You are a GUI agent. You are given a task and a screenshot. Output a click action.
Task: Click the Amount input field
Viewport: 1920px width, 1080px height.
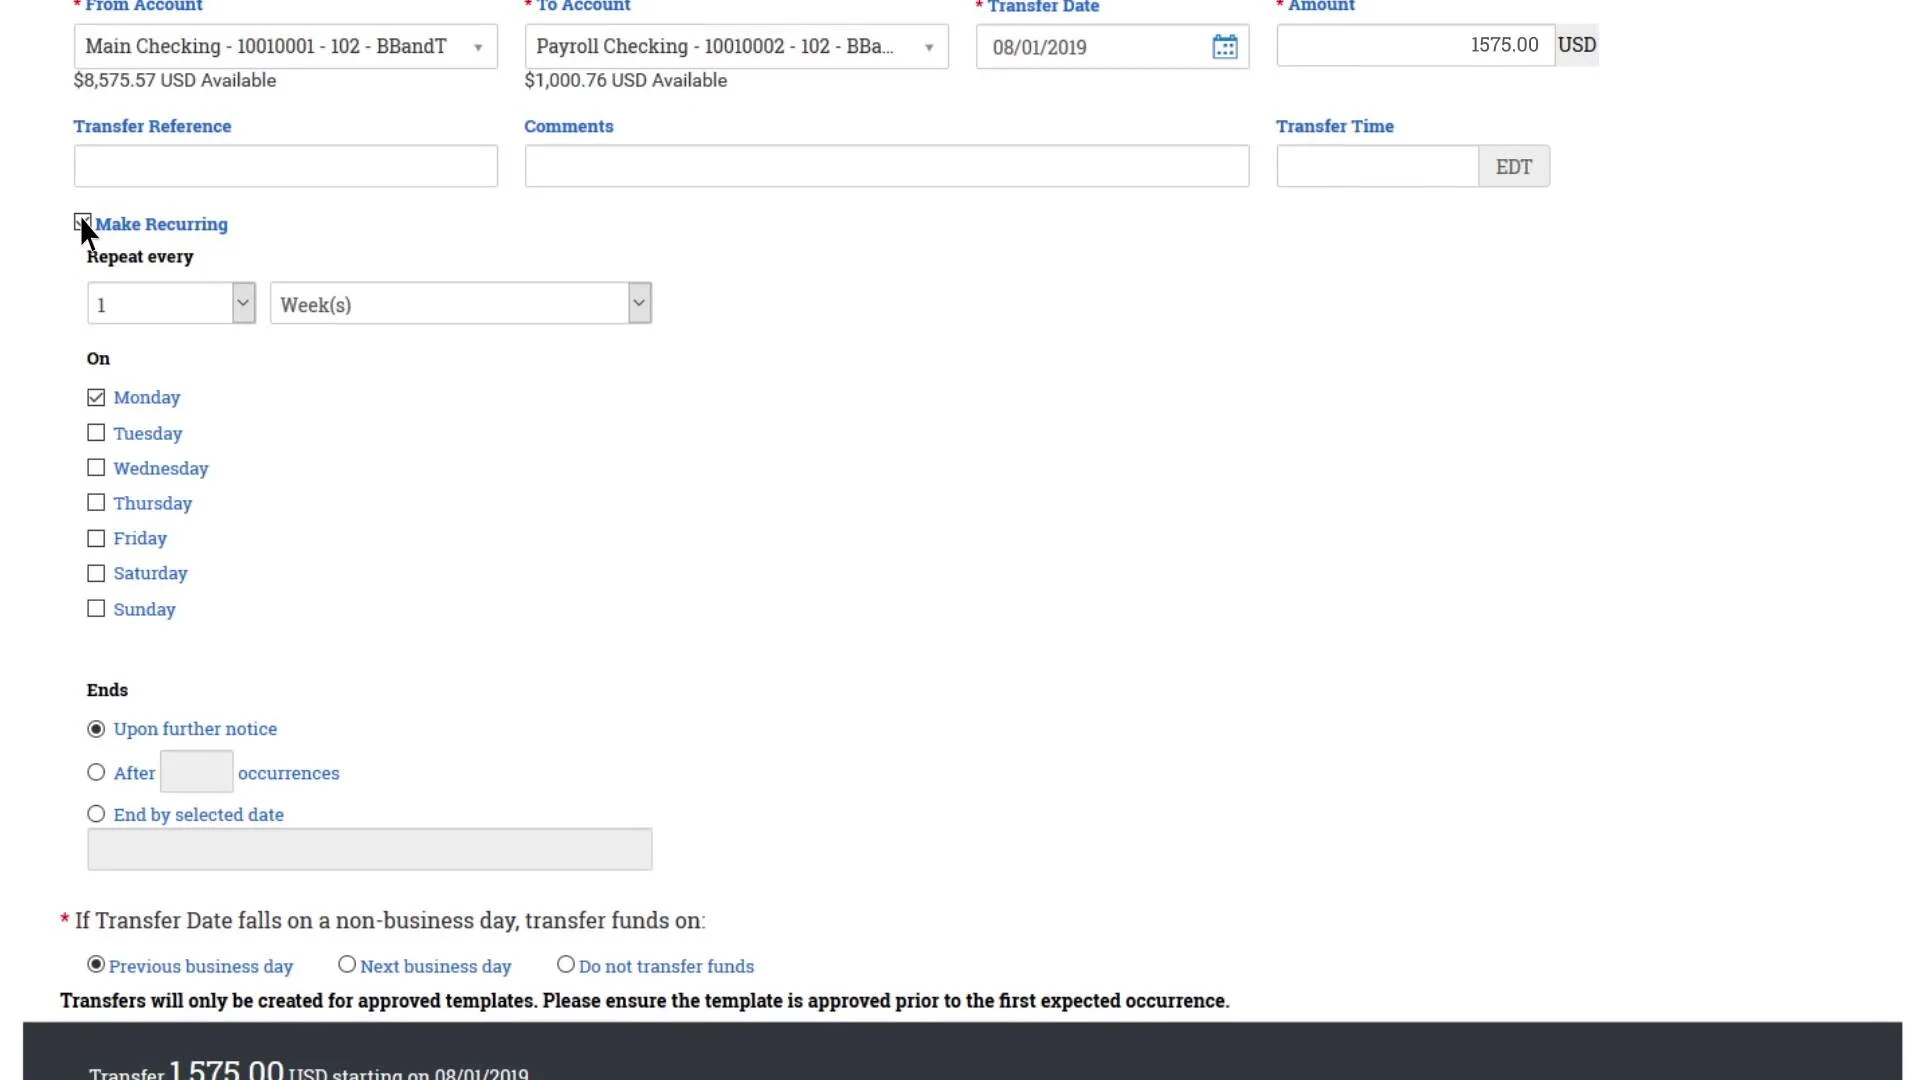1414,46
